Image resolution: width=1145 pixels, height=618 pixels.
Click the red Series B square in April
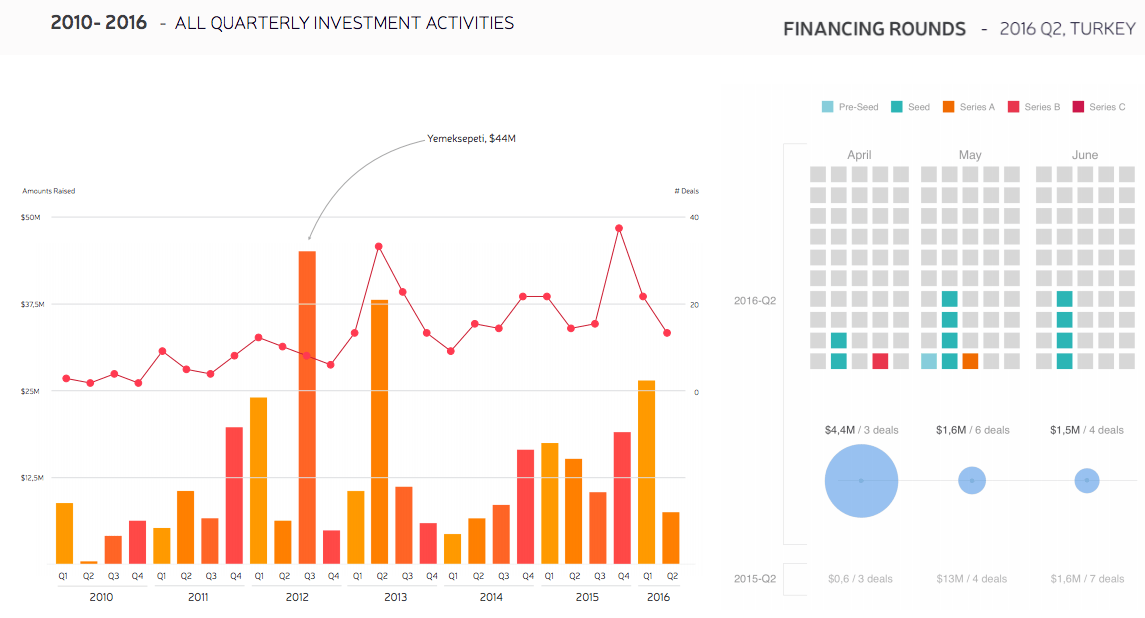[880, 361]
